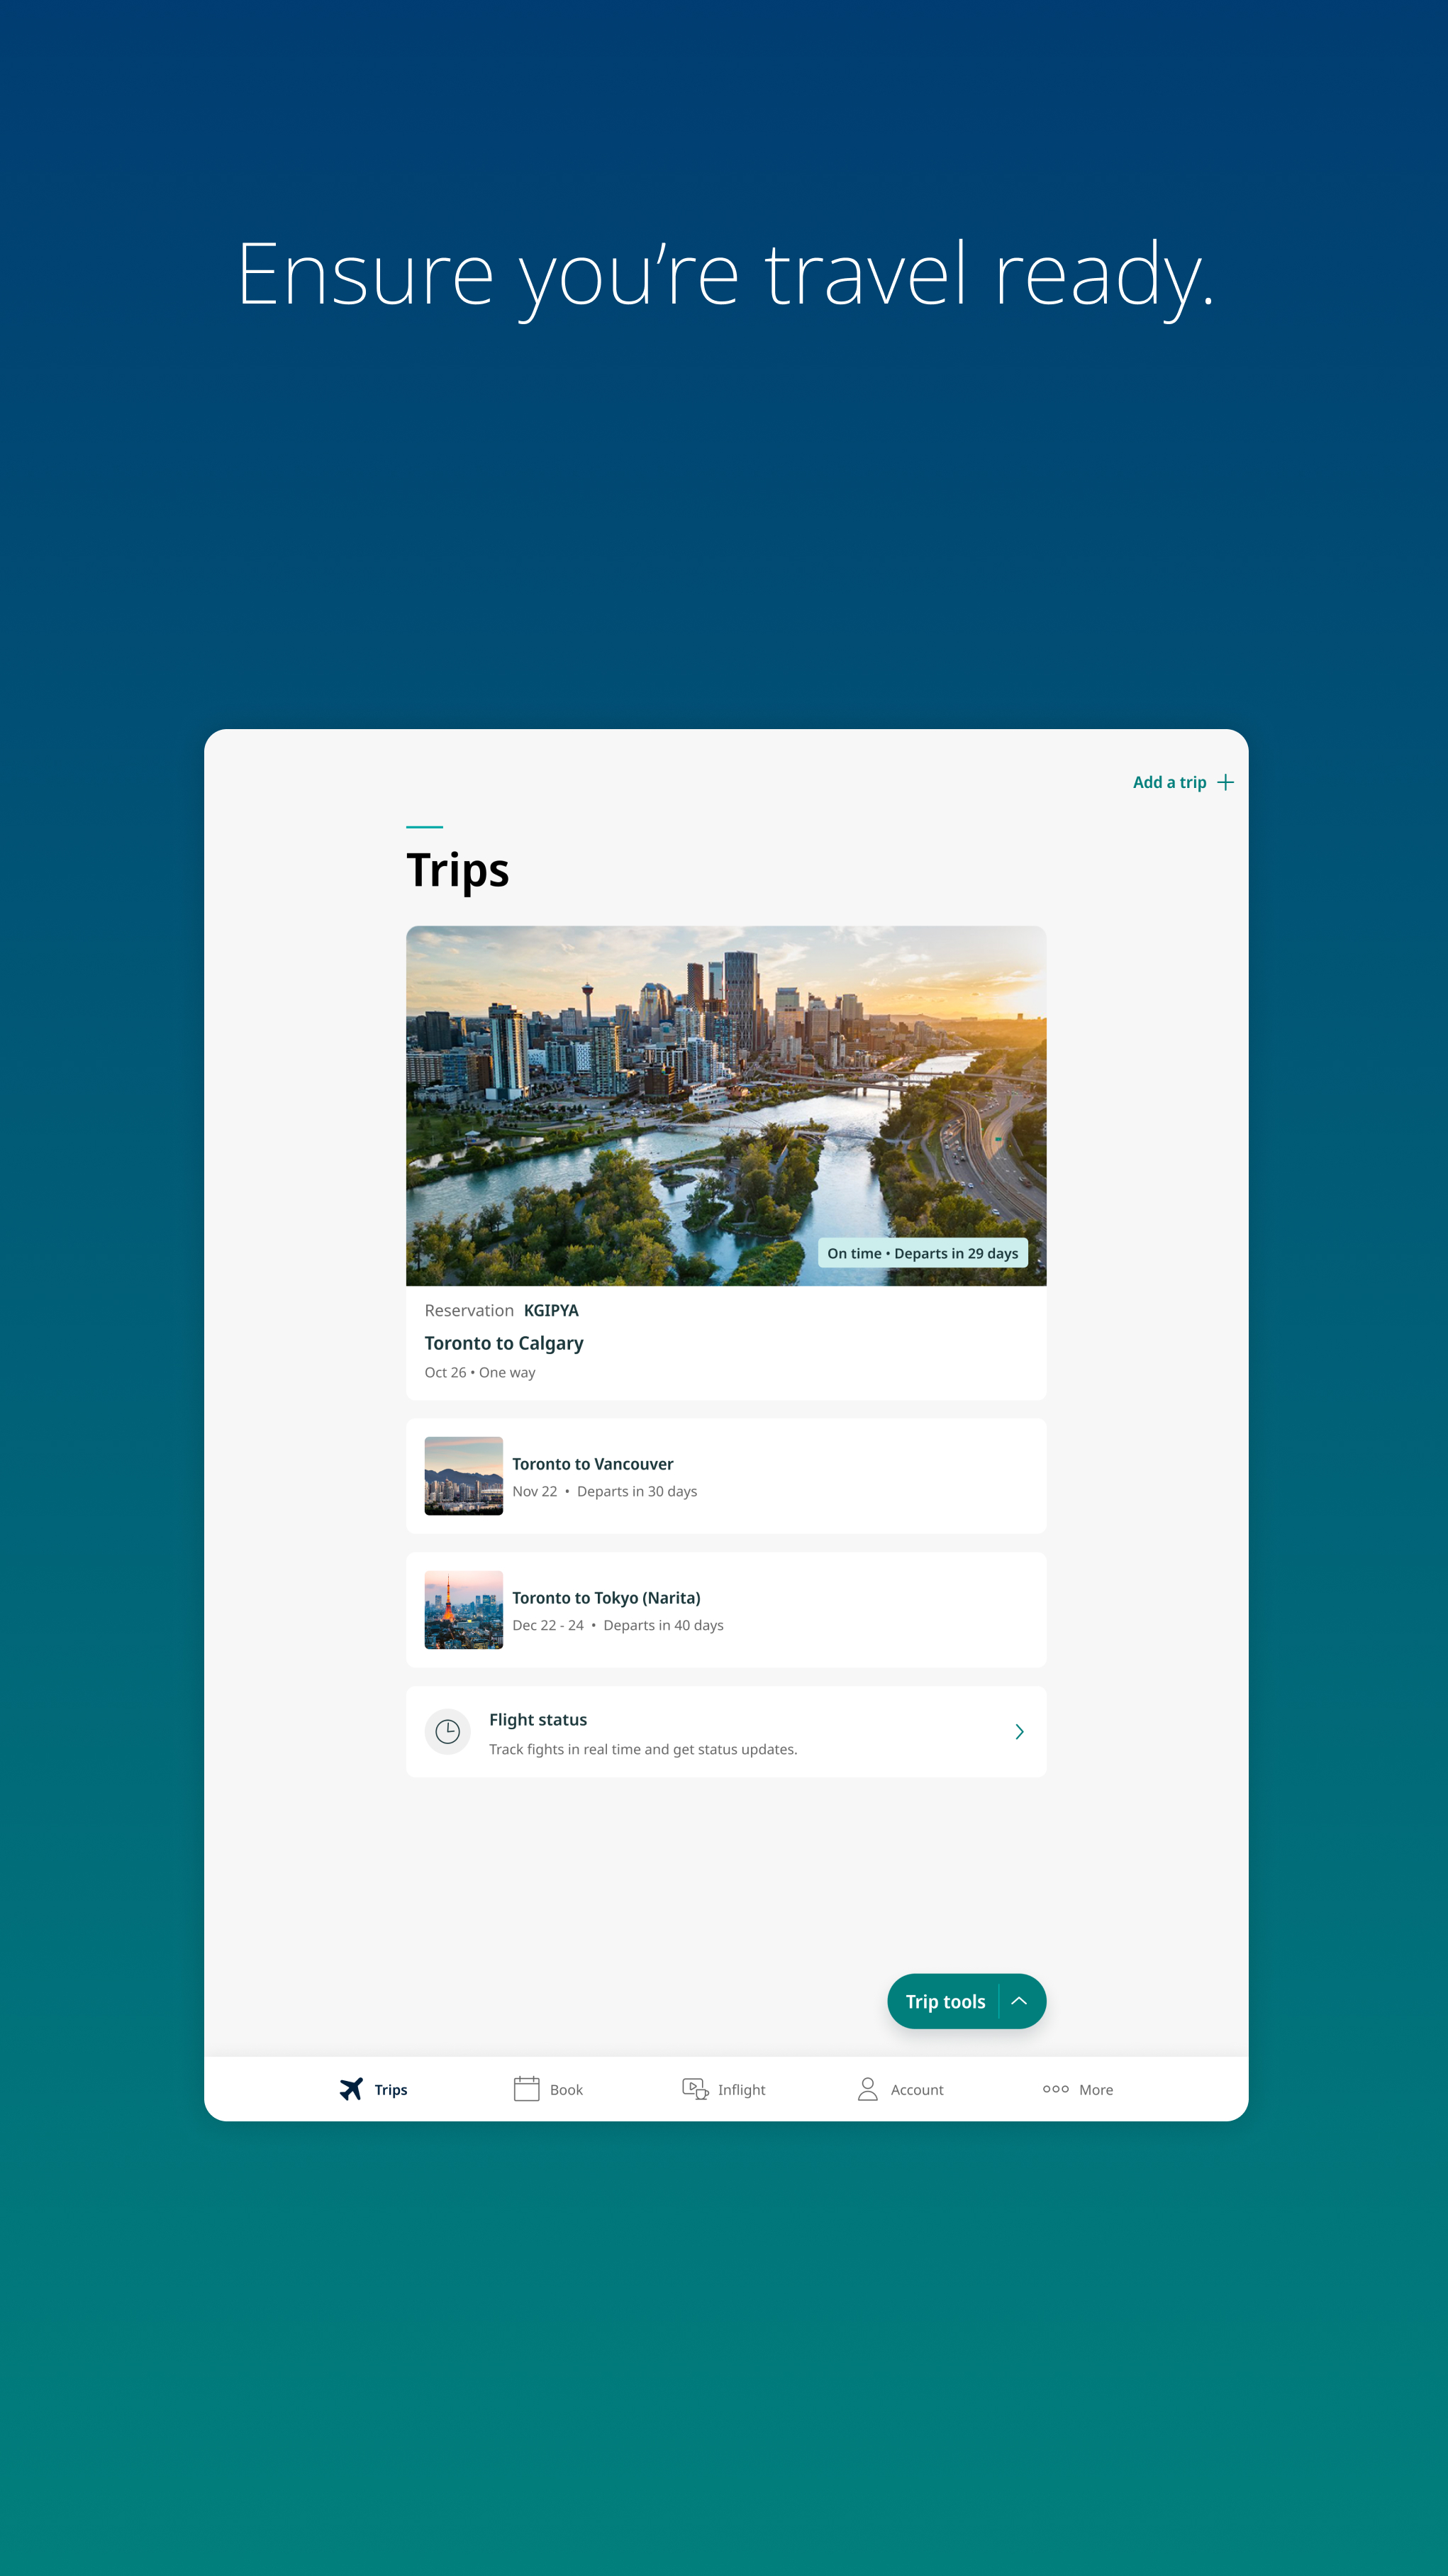Open the Account tab label

coord(916,2090)
